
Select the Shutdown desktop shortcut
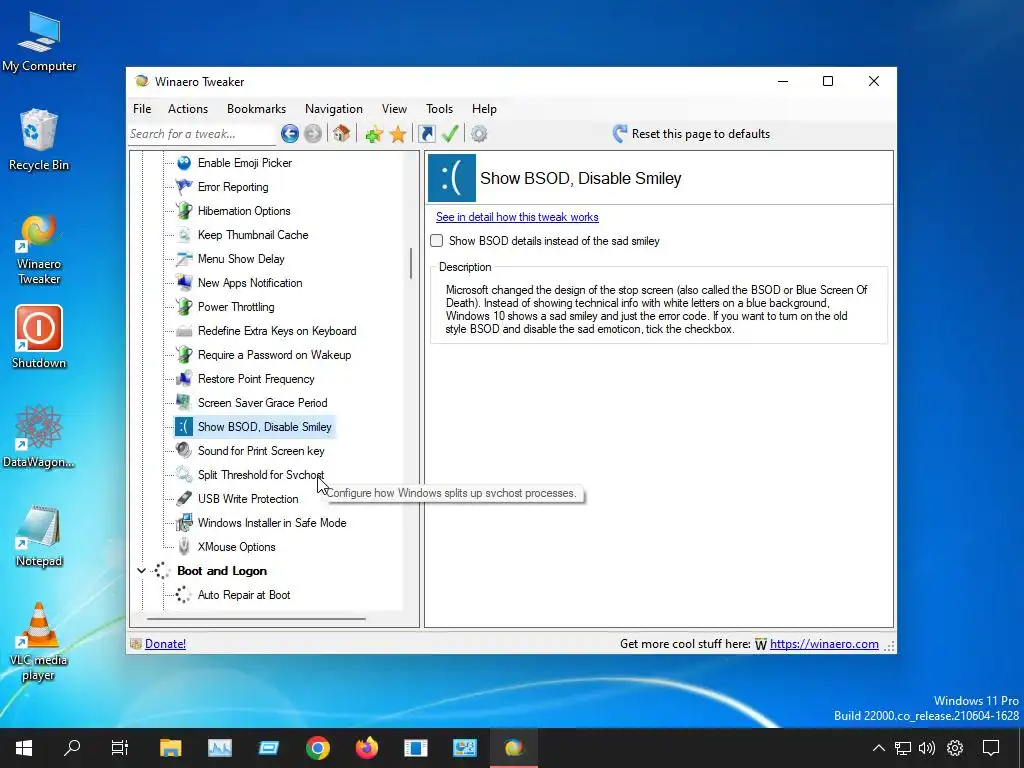[39, 337]
